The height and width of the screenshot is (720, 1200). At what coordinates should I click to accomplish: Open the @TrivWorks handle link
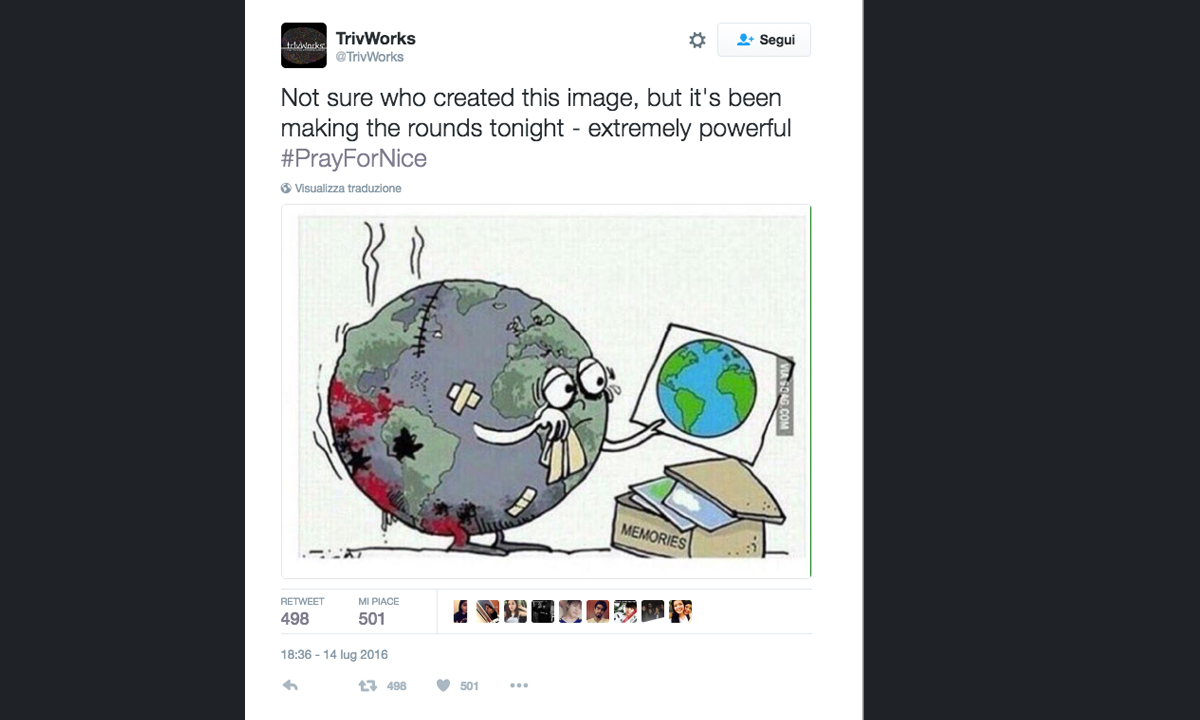coord(369,57)
